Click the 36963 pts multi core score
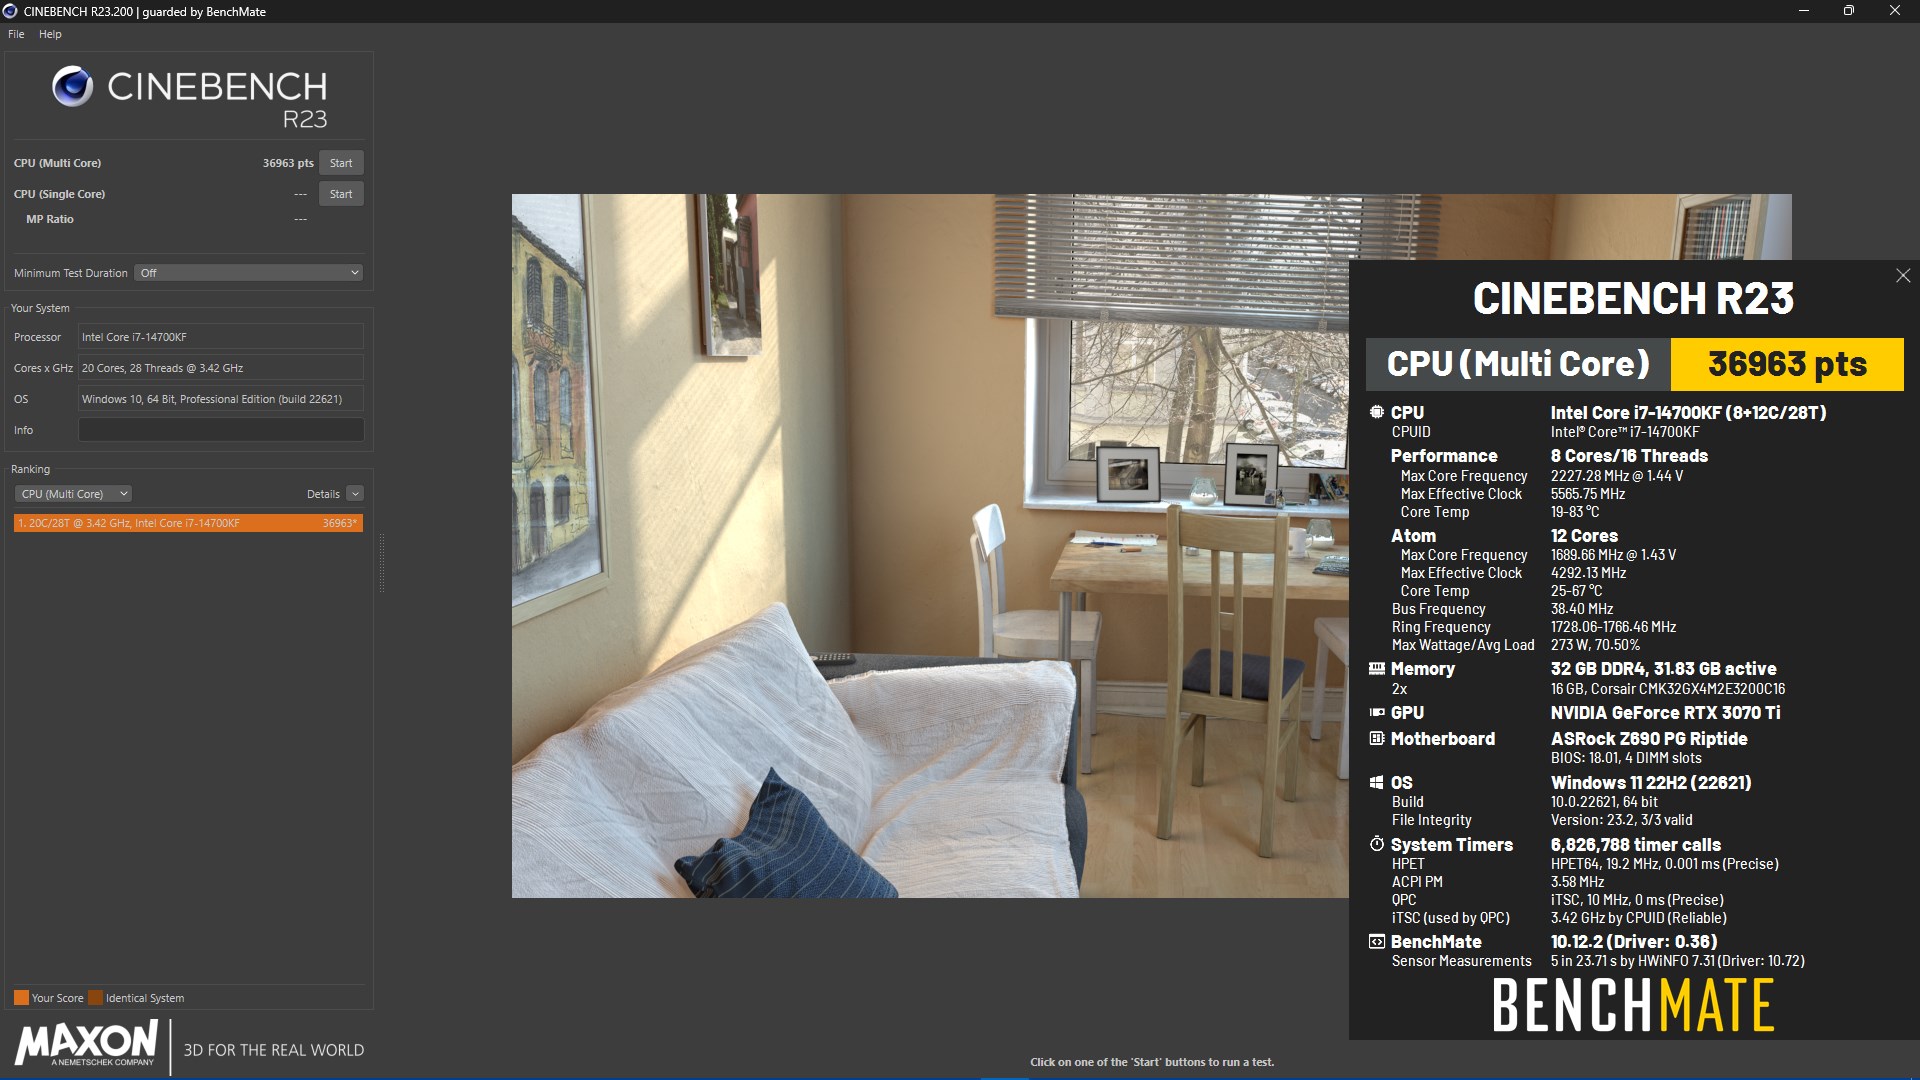Image resolution: width=1920 pixels, height=1080 pixels. click(288, 163)
